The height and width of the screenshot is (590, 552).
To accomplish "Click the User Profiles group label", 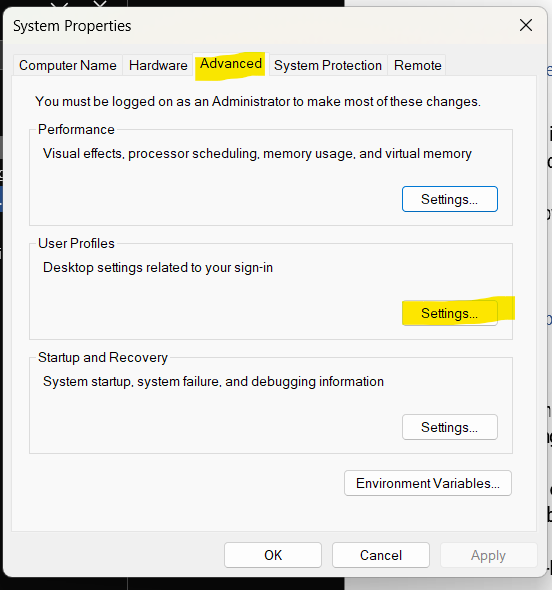I will [76, 243].
